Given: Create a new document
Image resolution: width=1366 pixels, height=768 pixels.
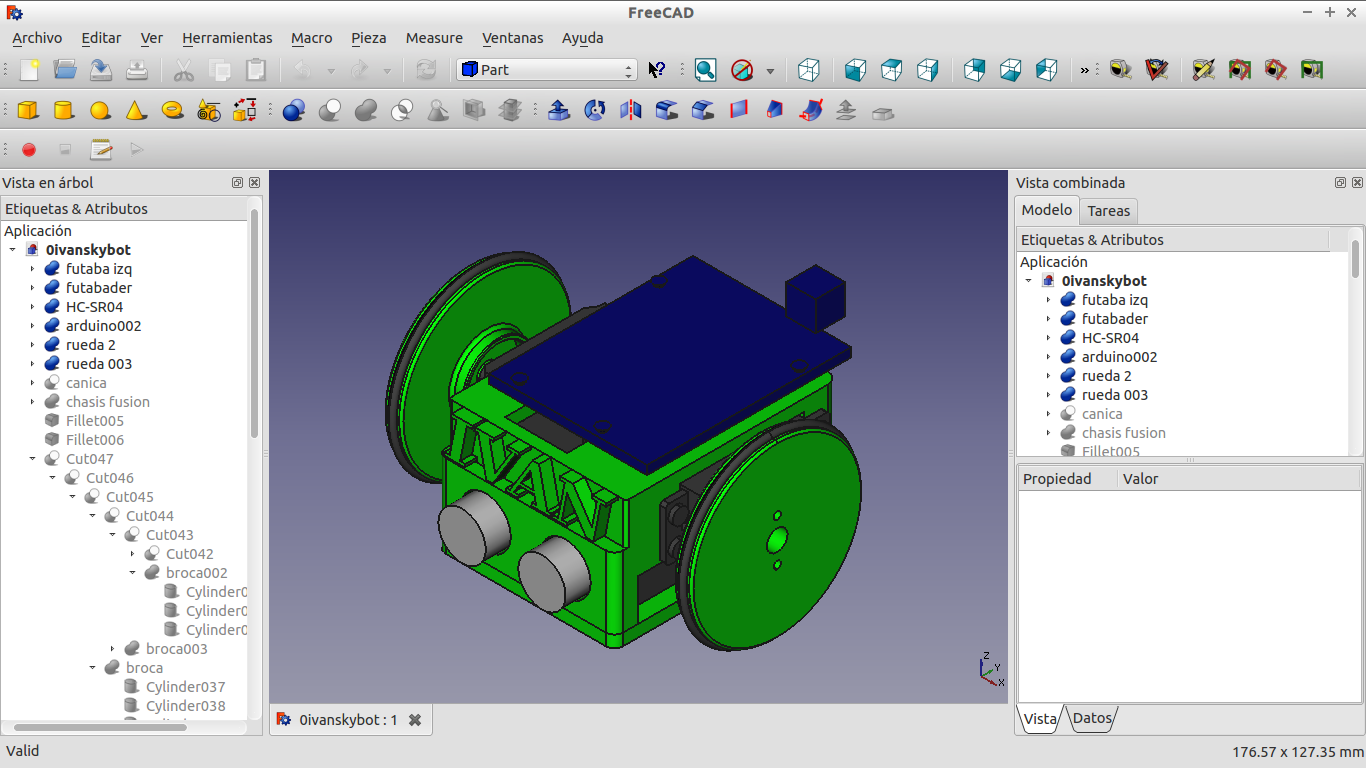Looking at the screenshot, I should point(29,70).
